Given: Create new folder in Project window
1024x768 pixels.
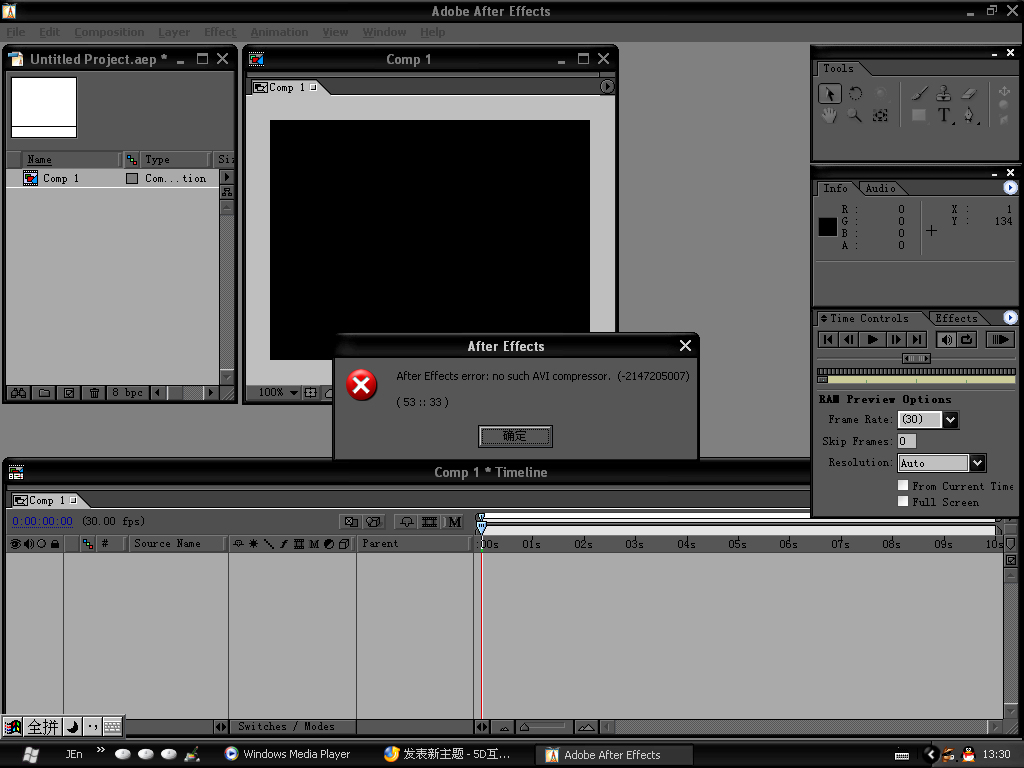Looking at the screenshot, I should (44, 392).
